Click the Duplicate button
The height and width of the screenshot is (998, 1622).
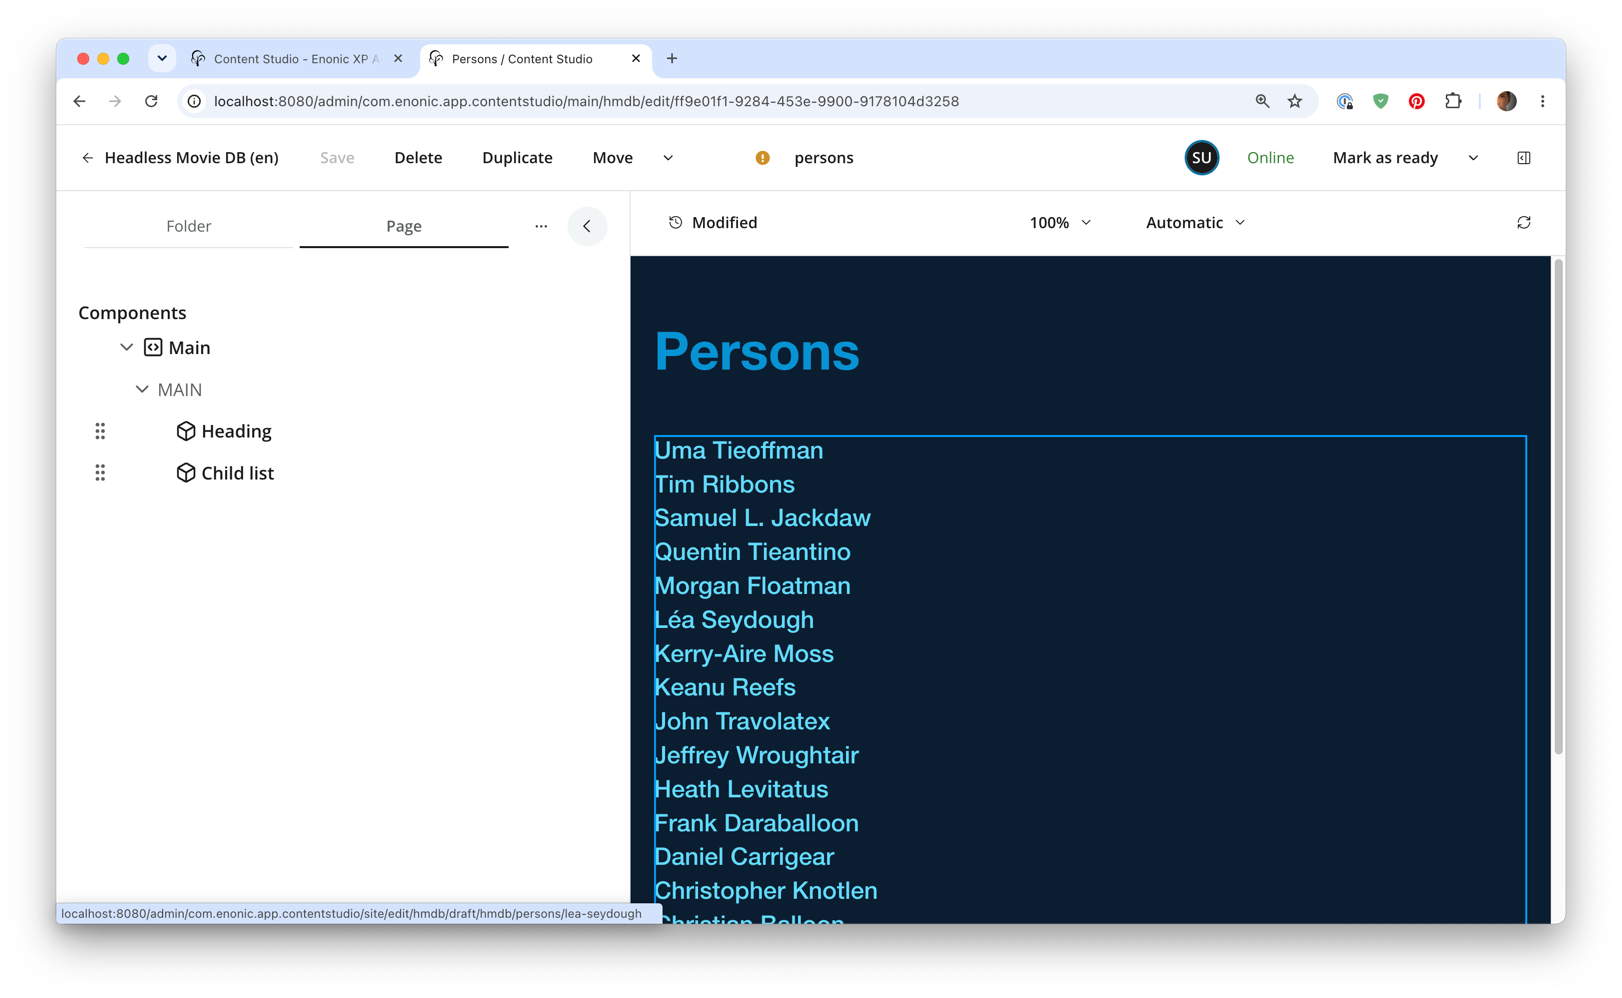pos(517,158)
